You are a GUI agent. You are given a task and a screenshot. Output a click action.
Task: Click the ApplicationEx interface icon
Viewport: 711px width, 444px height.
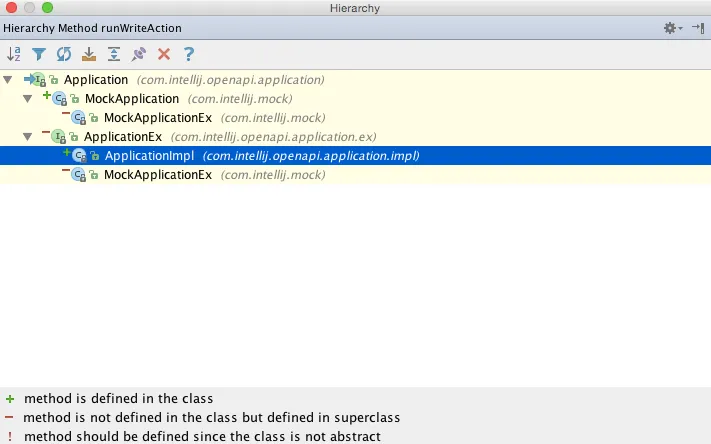pyautogui.click(x=59, y=137)
